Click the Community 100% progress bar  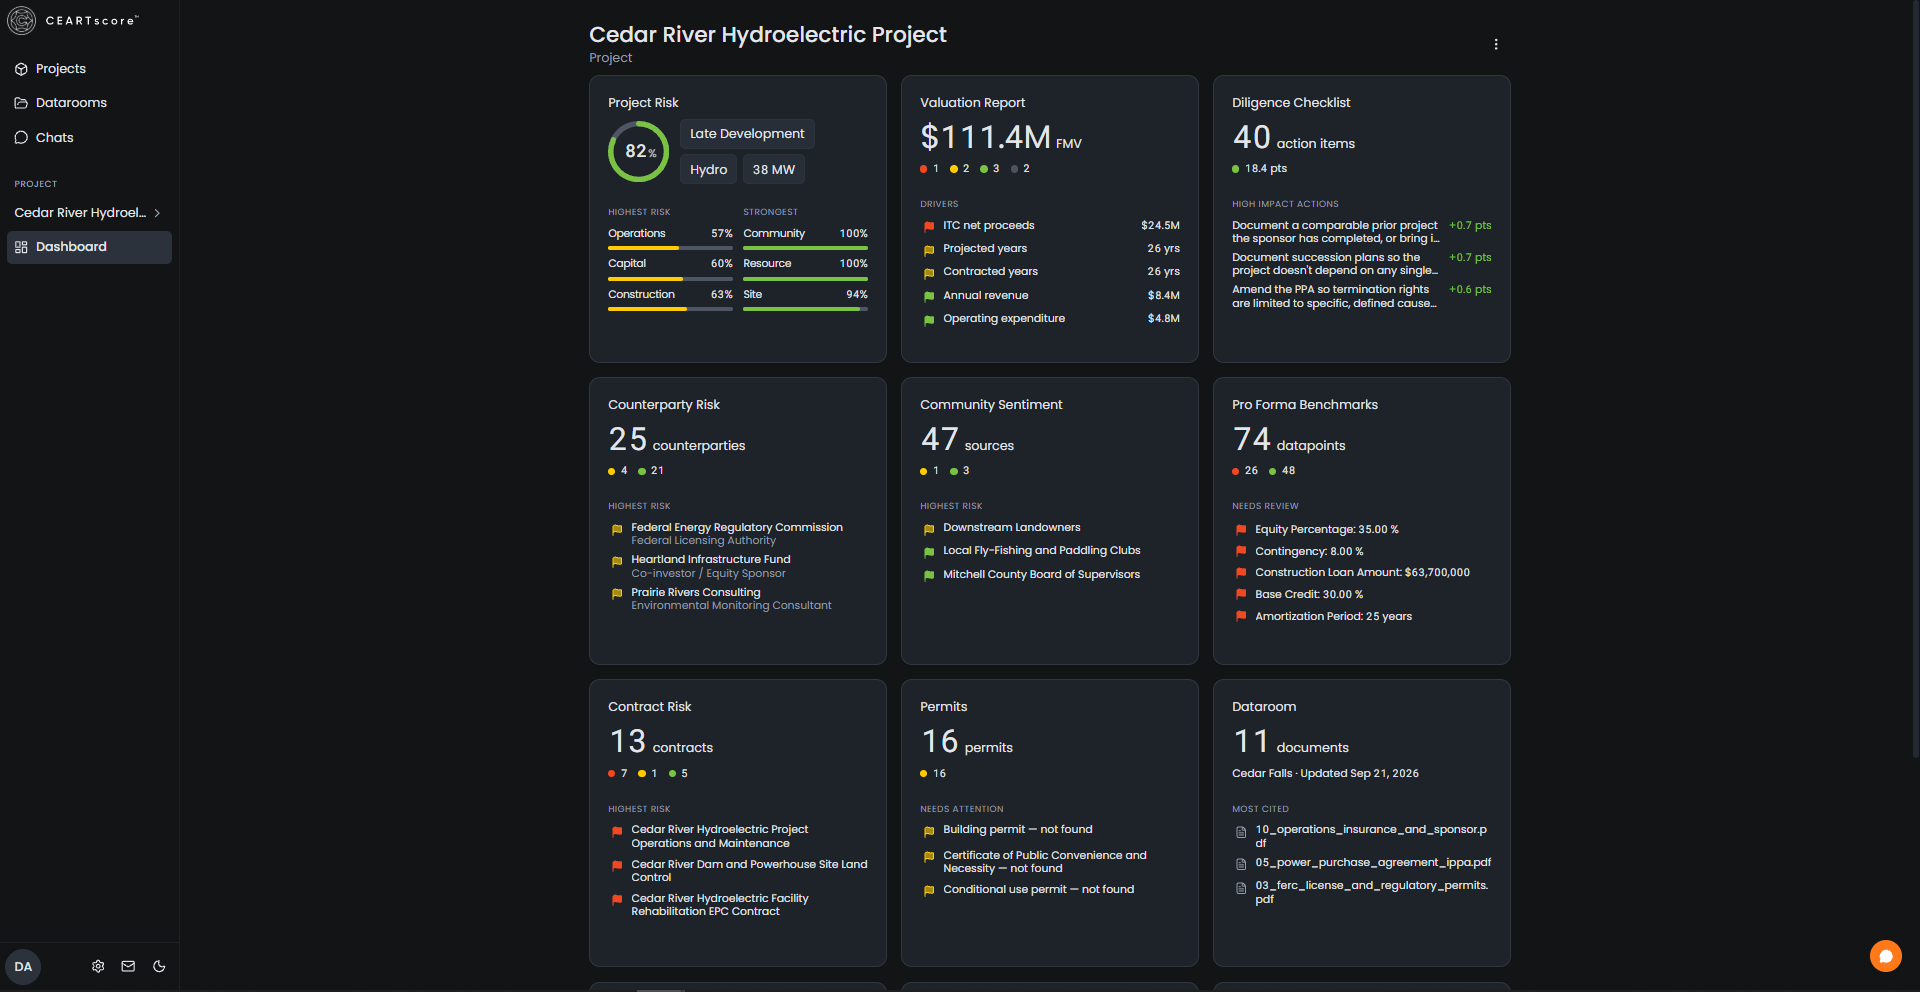coord(805,248)
